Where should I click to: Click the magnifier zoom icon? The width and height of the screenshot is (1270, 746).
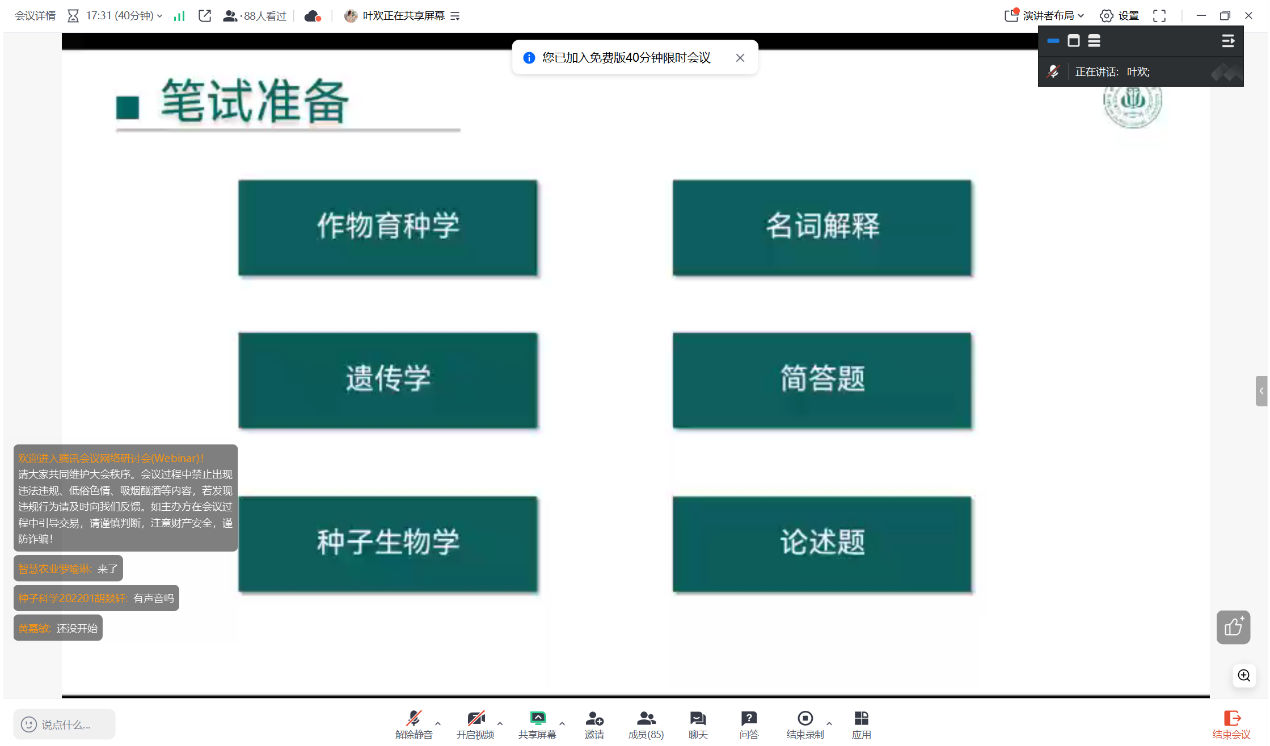click(x=1243, y=676)
